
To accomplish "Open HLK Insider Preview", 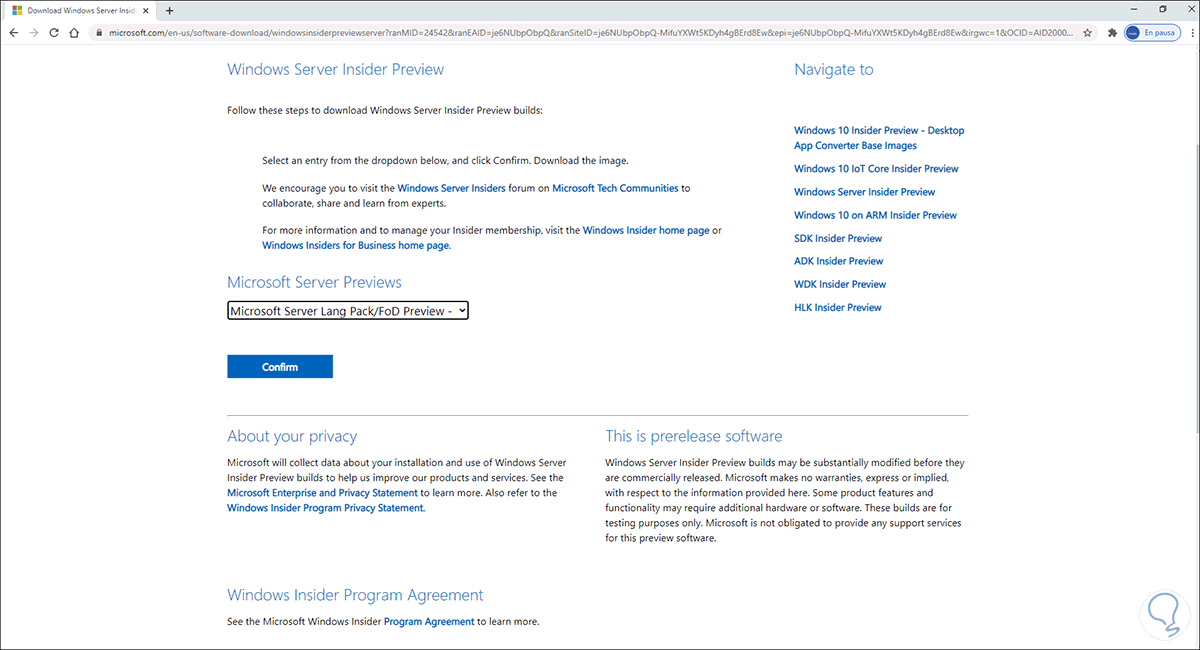I will [837, 307].
